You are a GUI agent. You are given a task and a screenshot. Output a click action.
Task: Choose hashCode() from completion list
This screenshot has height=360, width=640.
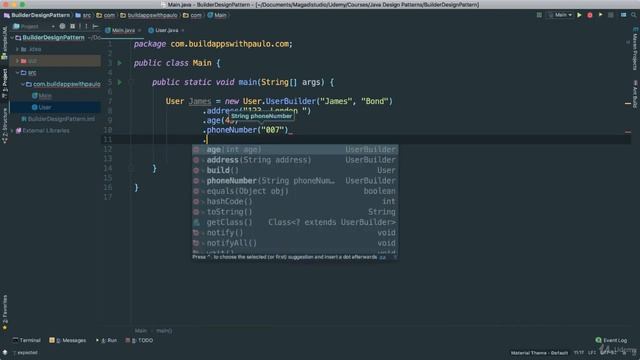(x=295, y=202)
